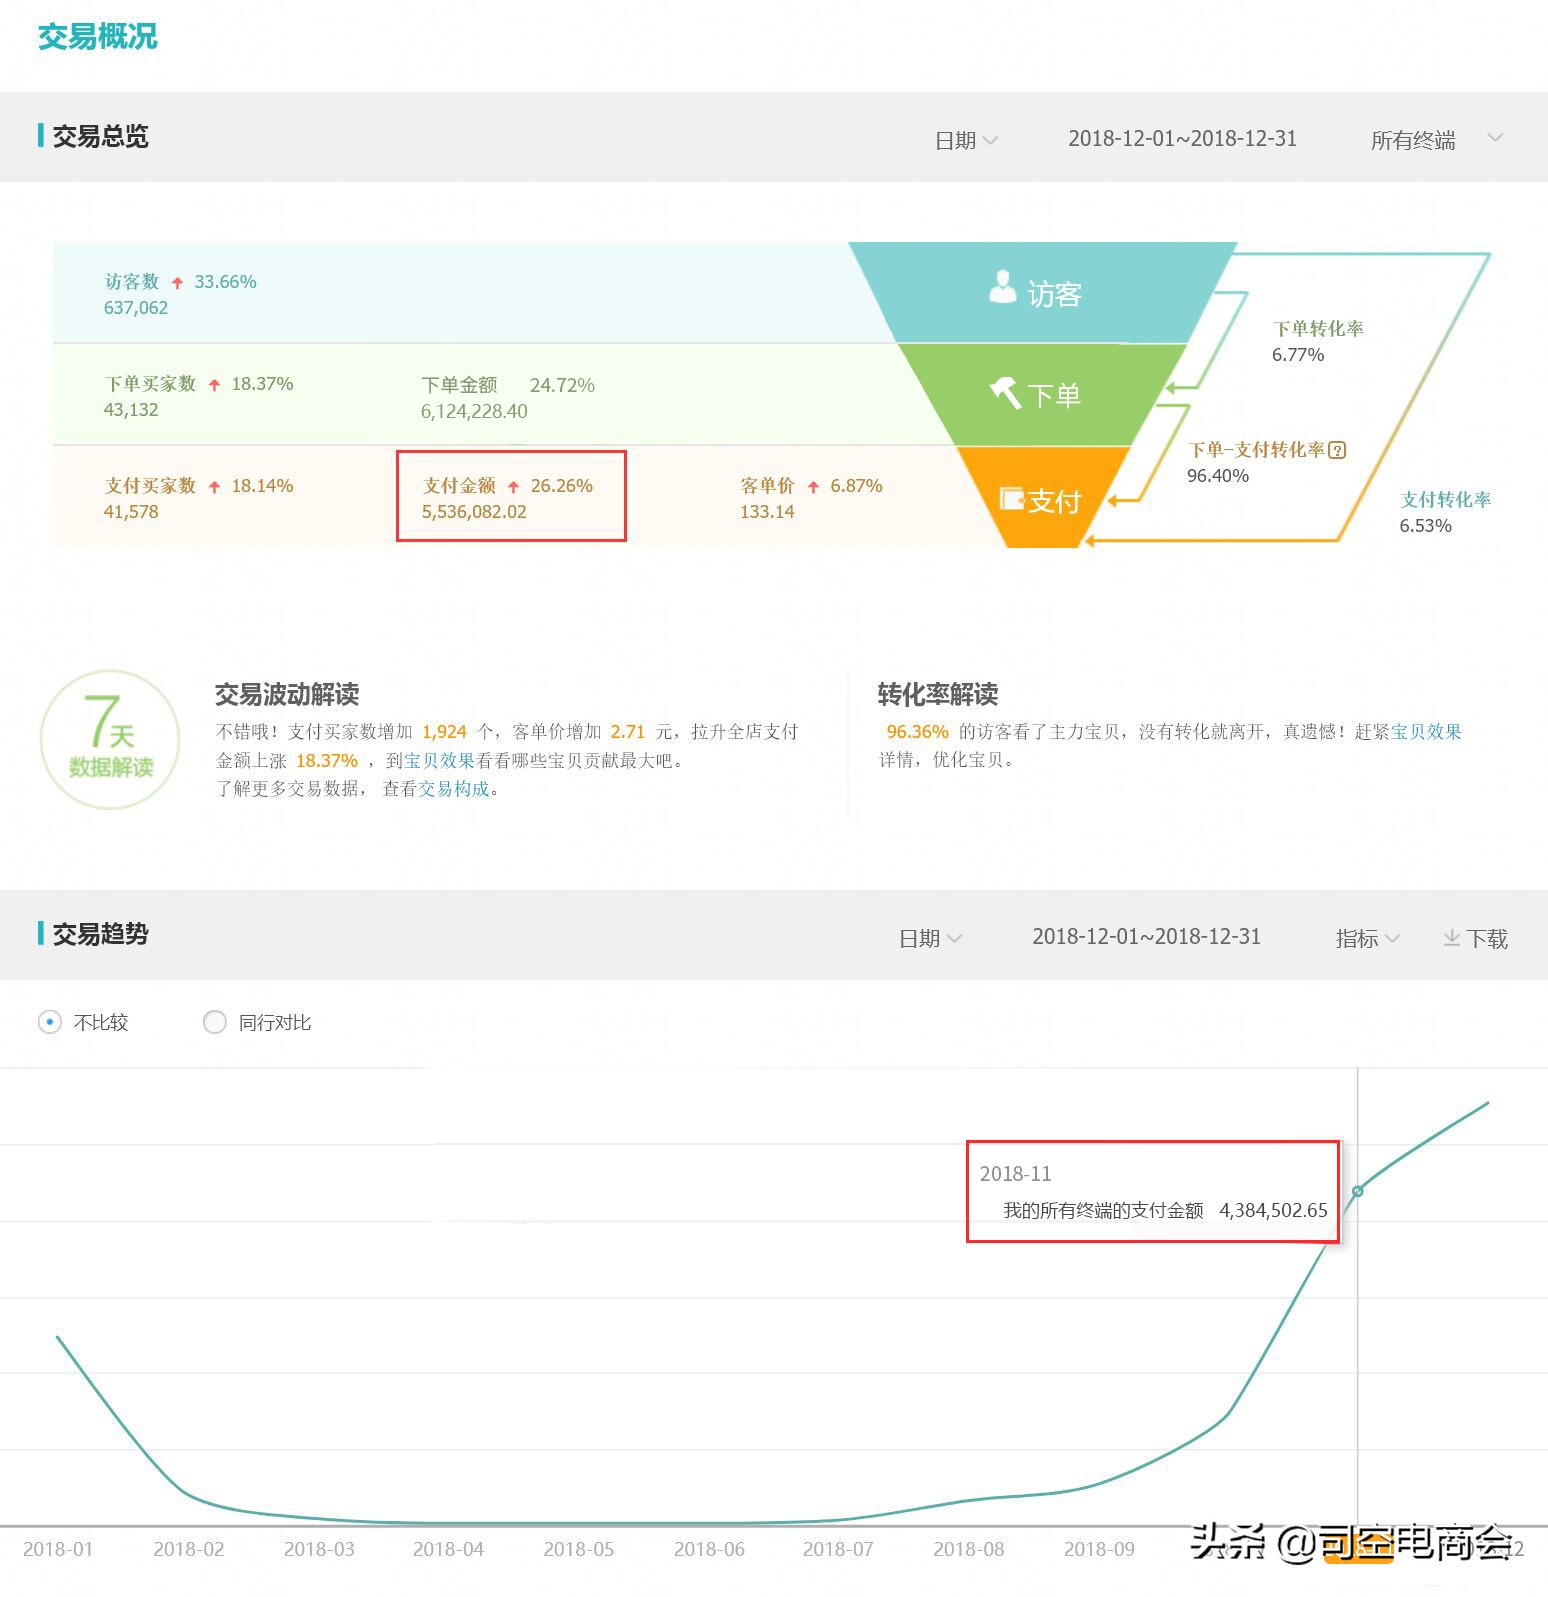
Task: Click the 下单买家数 value 43,132
Action: [x=131, y=410]
